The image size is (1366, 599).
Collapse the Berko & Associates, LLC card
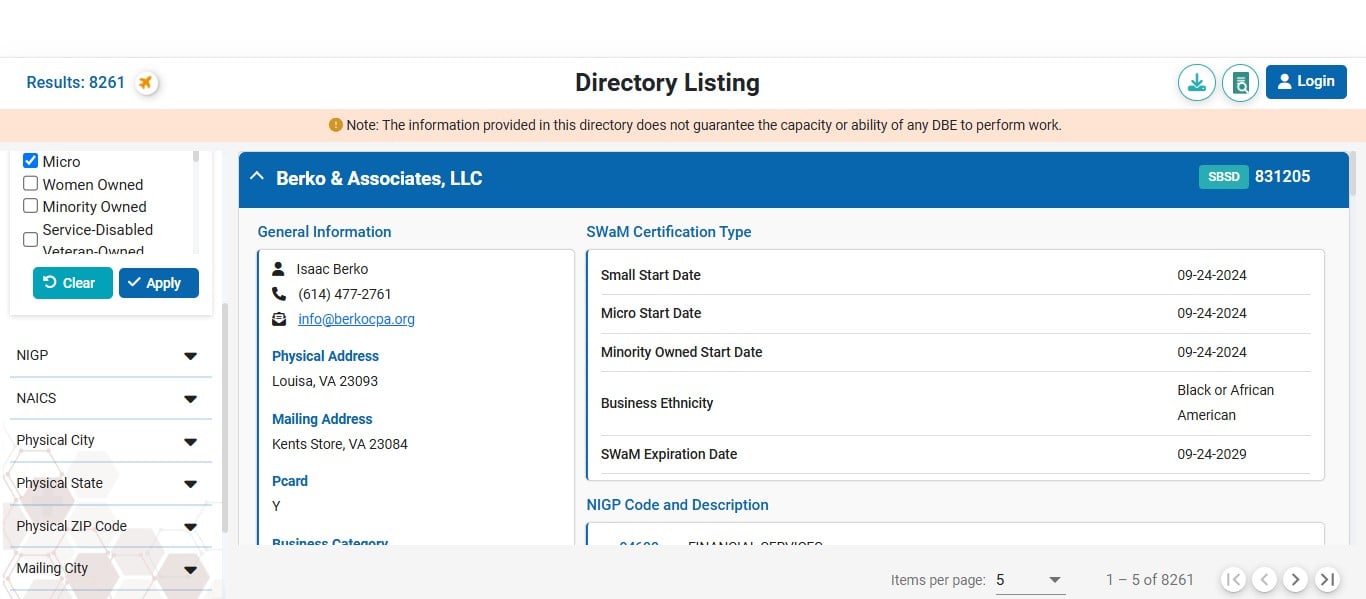(257, 177)
